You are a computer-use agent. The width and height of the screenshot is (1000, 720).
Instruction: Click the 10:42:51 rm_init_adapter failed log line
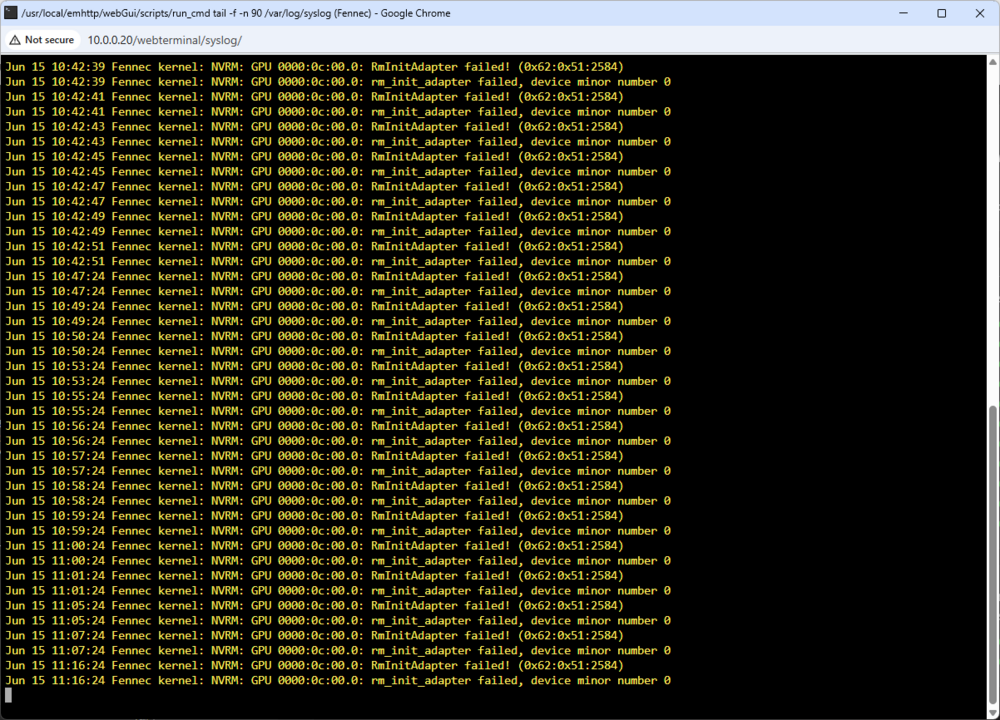tap(338, 261)
